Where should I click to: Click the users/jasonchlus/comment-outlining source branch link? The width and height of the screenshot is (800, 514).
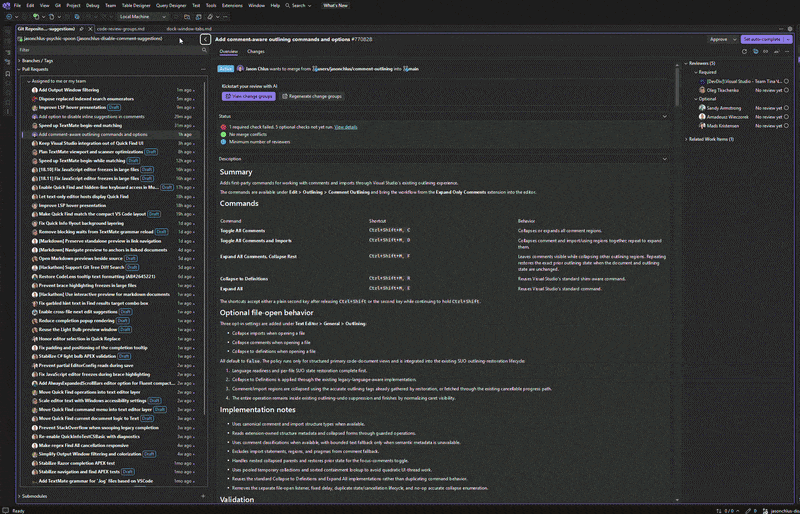355,69
